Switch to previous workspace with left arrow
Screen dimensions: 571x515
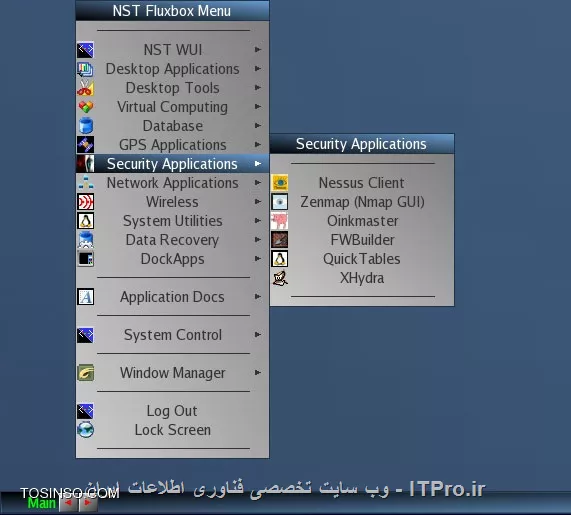click(68, 503)
